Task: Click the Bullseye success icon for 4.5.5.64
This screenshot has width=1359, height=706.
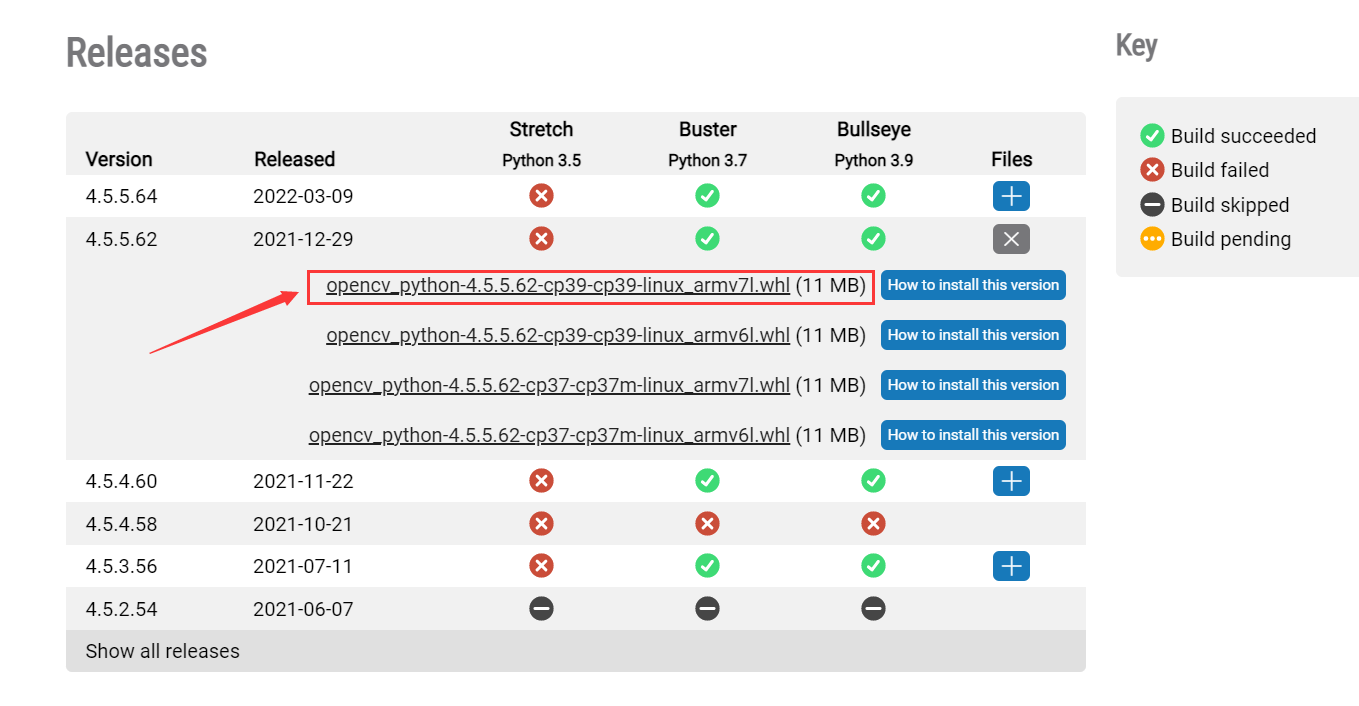Action: [873, 196]
